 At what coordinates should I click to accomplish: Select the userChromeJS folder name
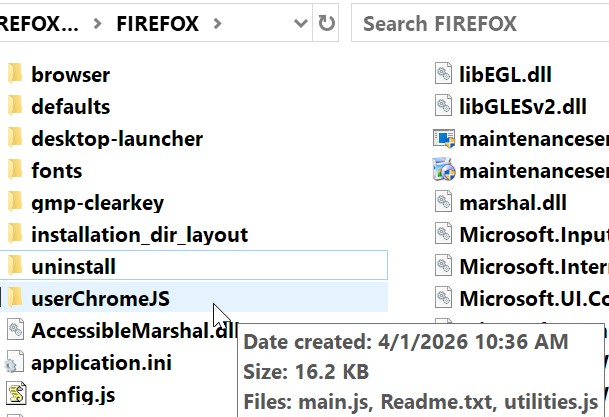pyautogui.click(x=100, y=298)
